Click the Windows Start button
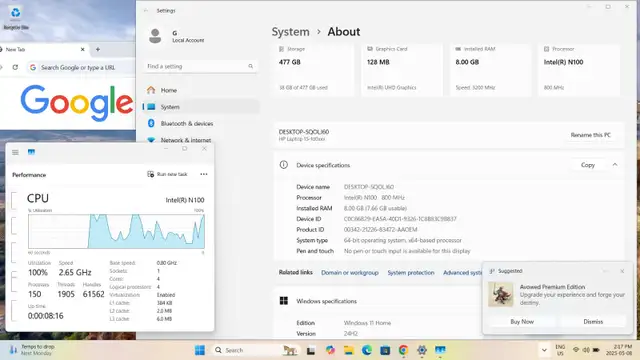 pyautogui.click(x=200, y=350)
